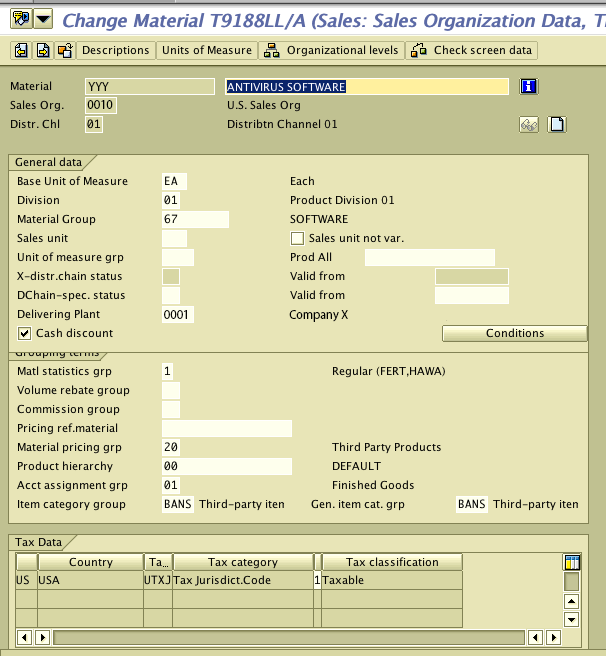
Task: Click the DChain-spec. status field
Action: pyautogui.click(x=171, y=295)
